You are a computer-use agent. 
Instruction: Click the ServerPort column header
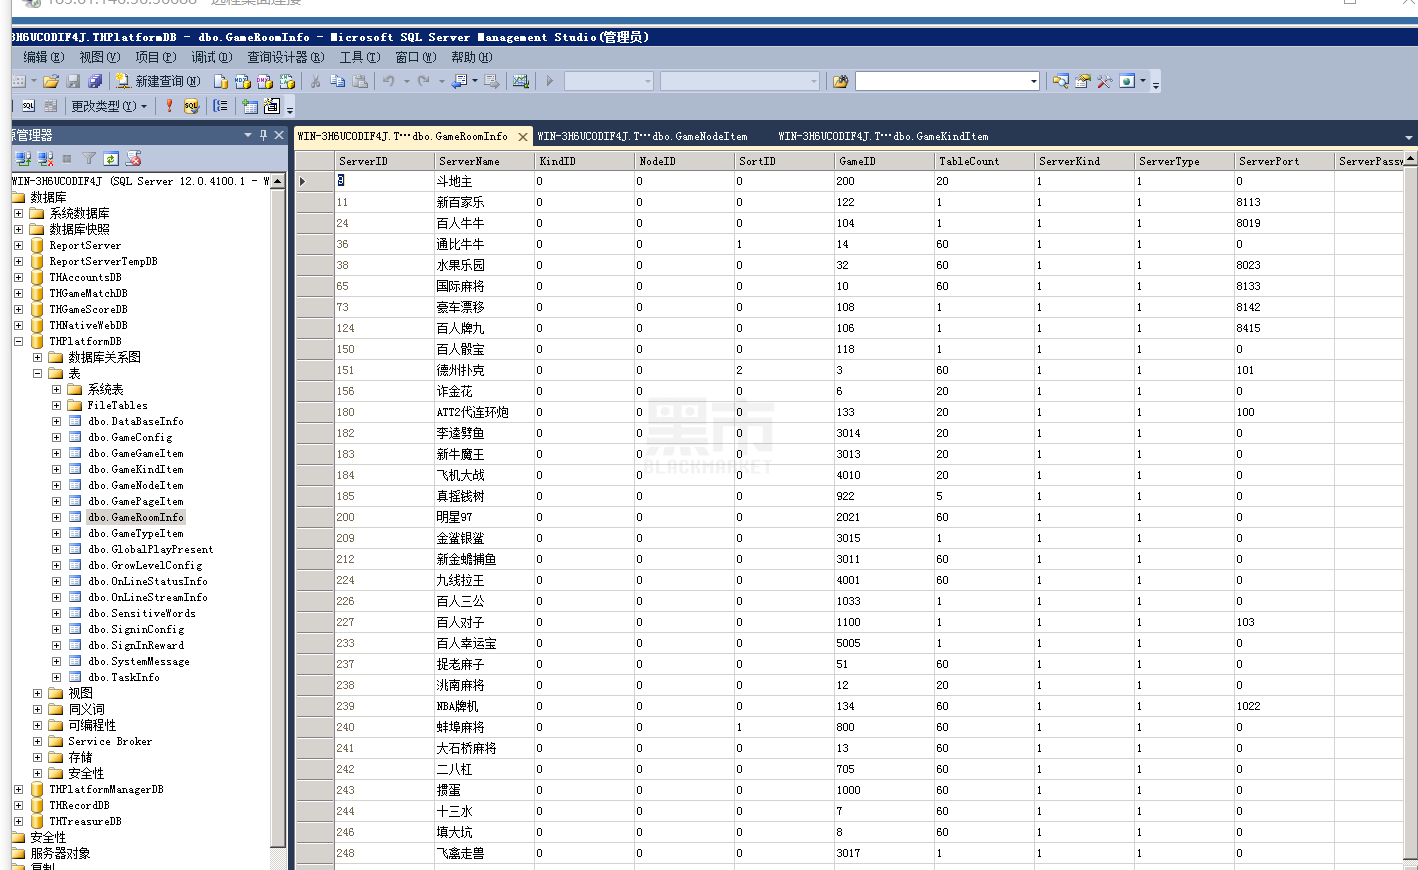pos(1284,161)
